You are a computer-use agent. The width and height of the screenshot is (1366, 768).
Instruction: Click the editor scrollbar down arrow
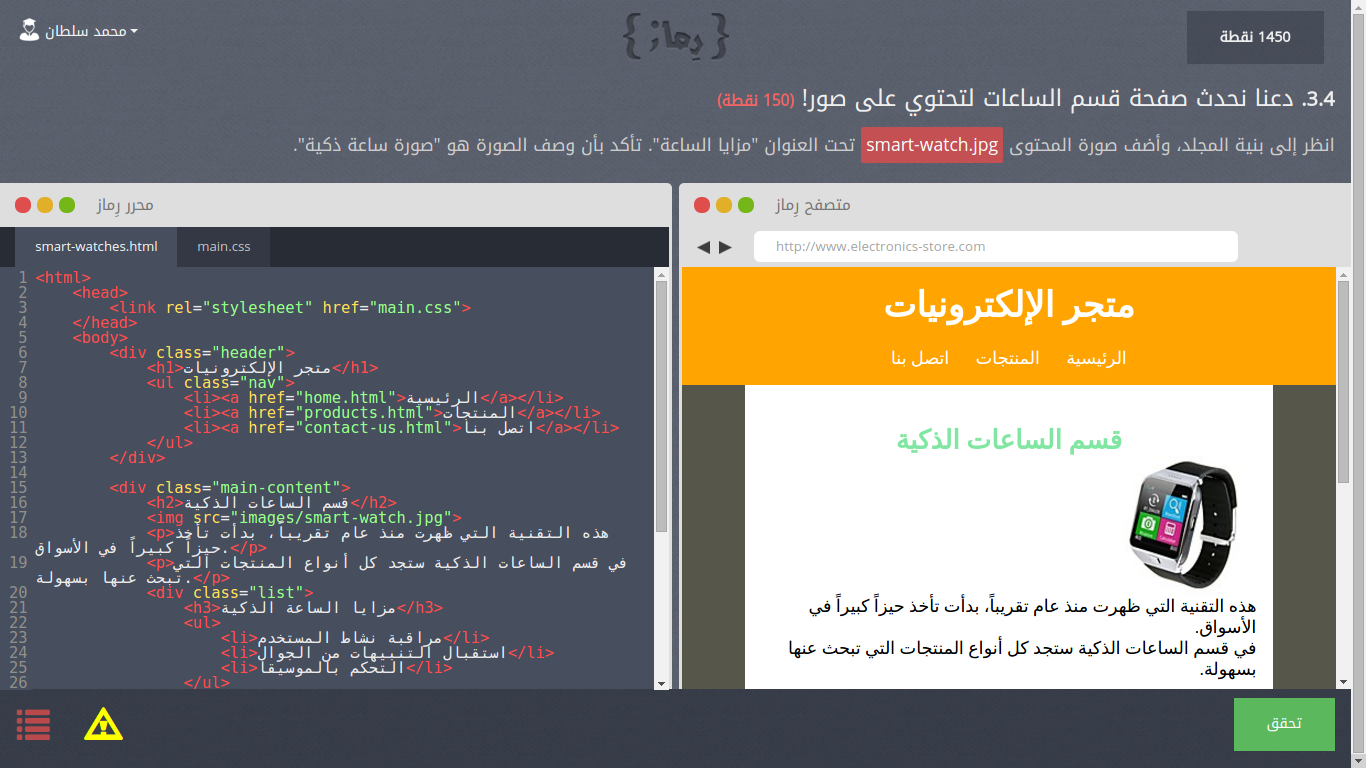click(661, 683)
